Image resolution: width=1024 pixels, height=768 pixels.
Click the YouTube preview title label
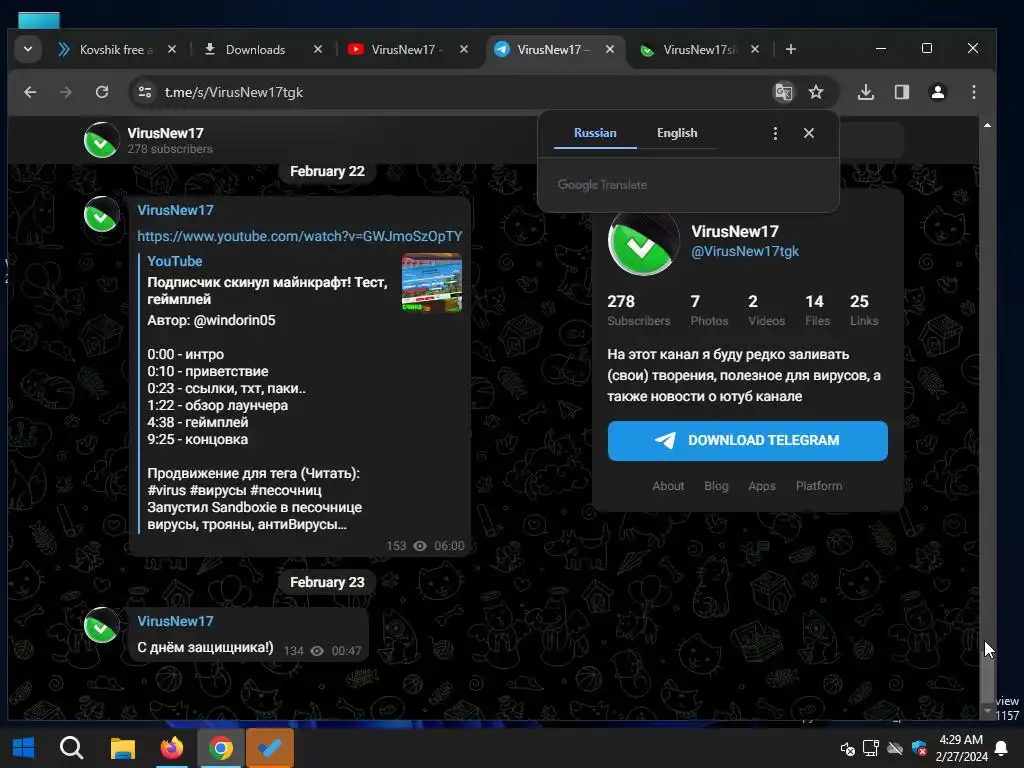pos(174,261)
